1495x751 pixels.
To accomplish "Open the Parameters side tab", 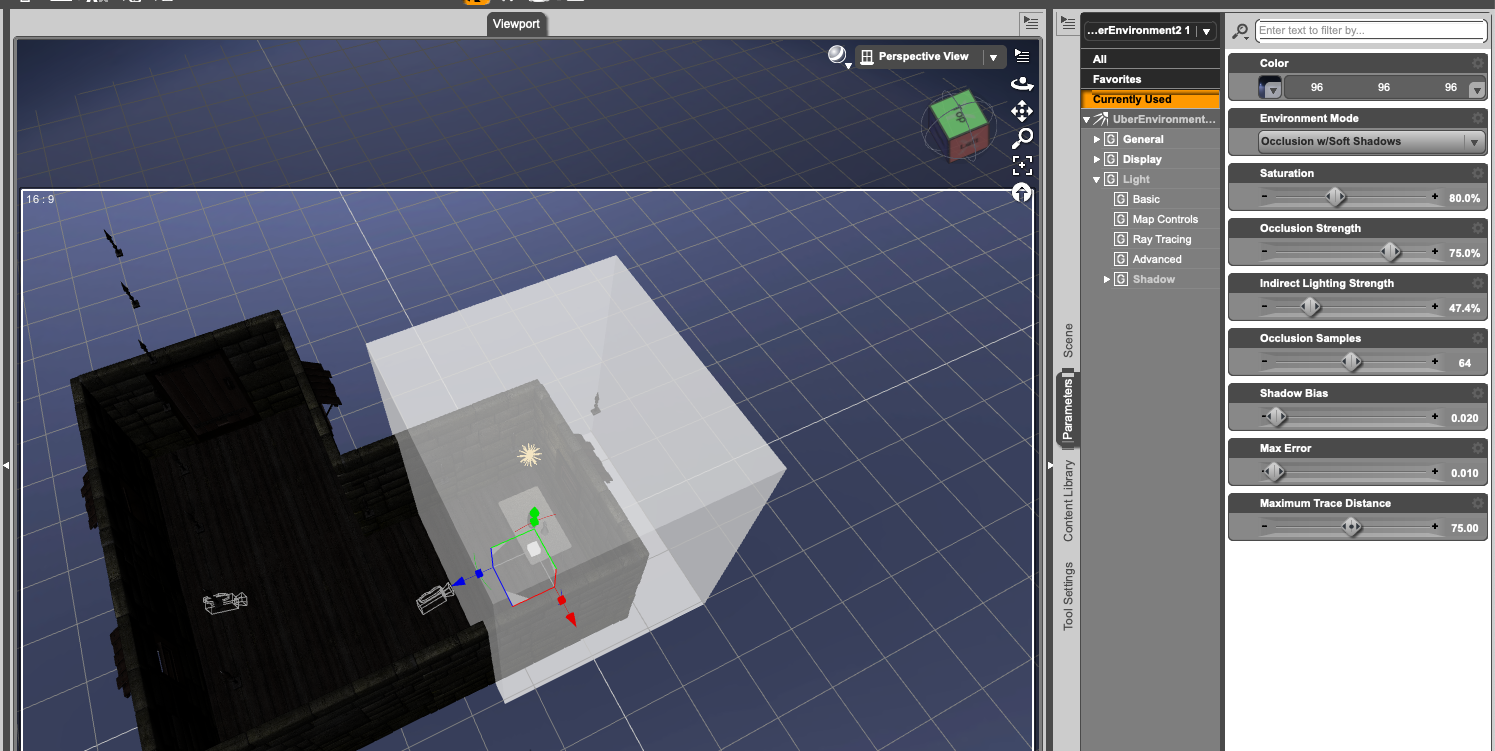I will [1068, 409].
